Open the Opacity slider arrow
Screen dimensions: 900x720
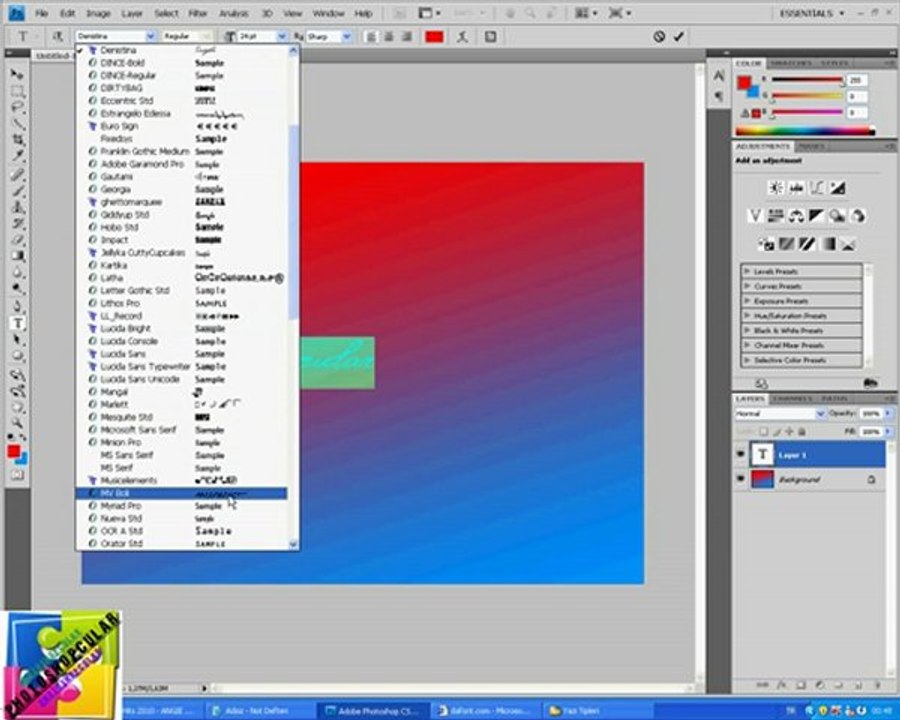[889, 413]
